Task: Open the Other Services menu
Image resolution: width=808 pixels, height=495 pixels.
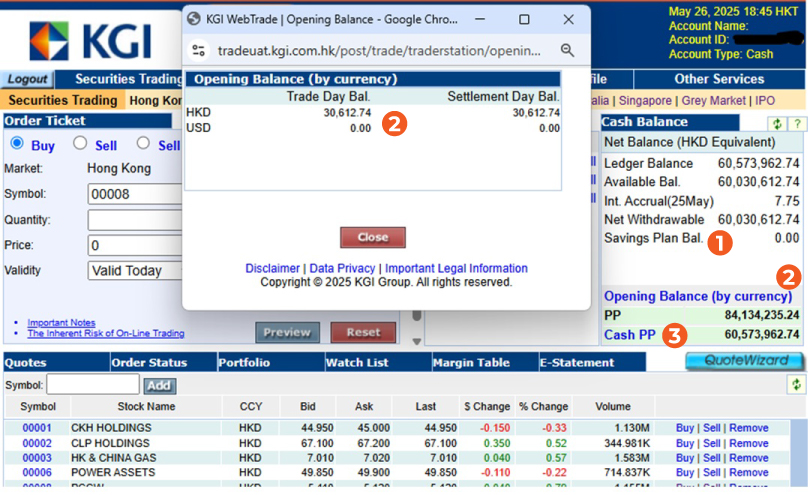Action: (x=719, y=79)
